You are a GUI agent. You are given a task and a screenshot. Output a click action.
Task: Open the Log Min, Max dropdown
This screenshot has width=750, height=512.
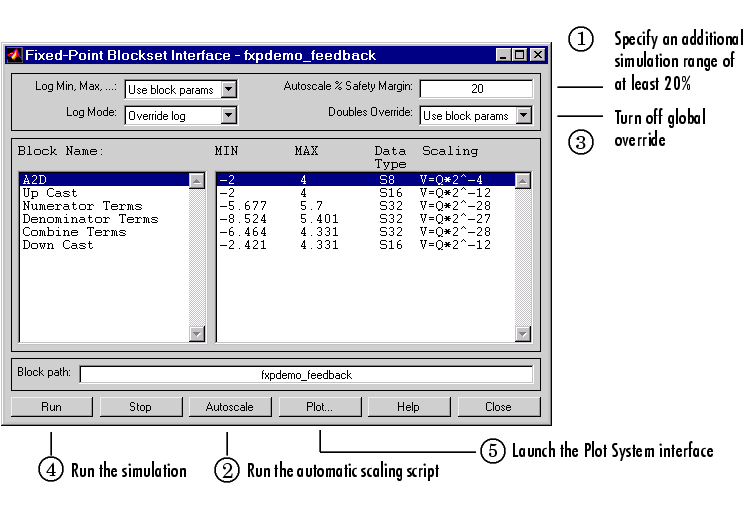(x=228, y=90)
